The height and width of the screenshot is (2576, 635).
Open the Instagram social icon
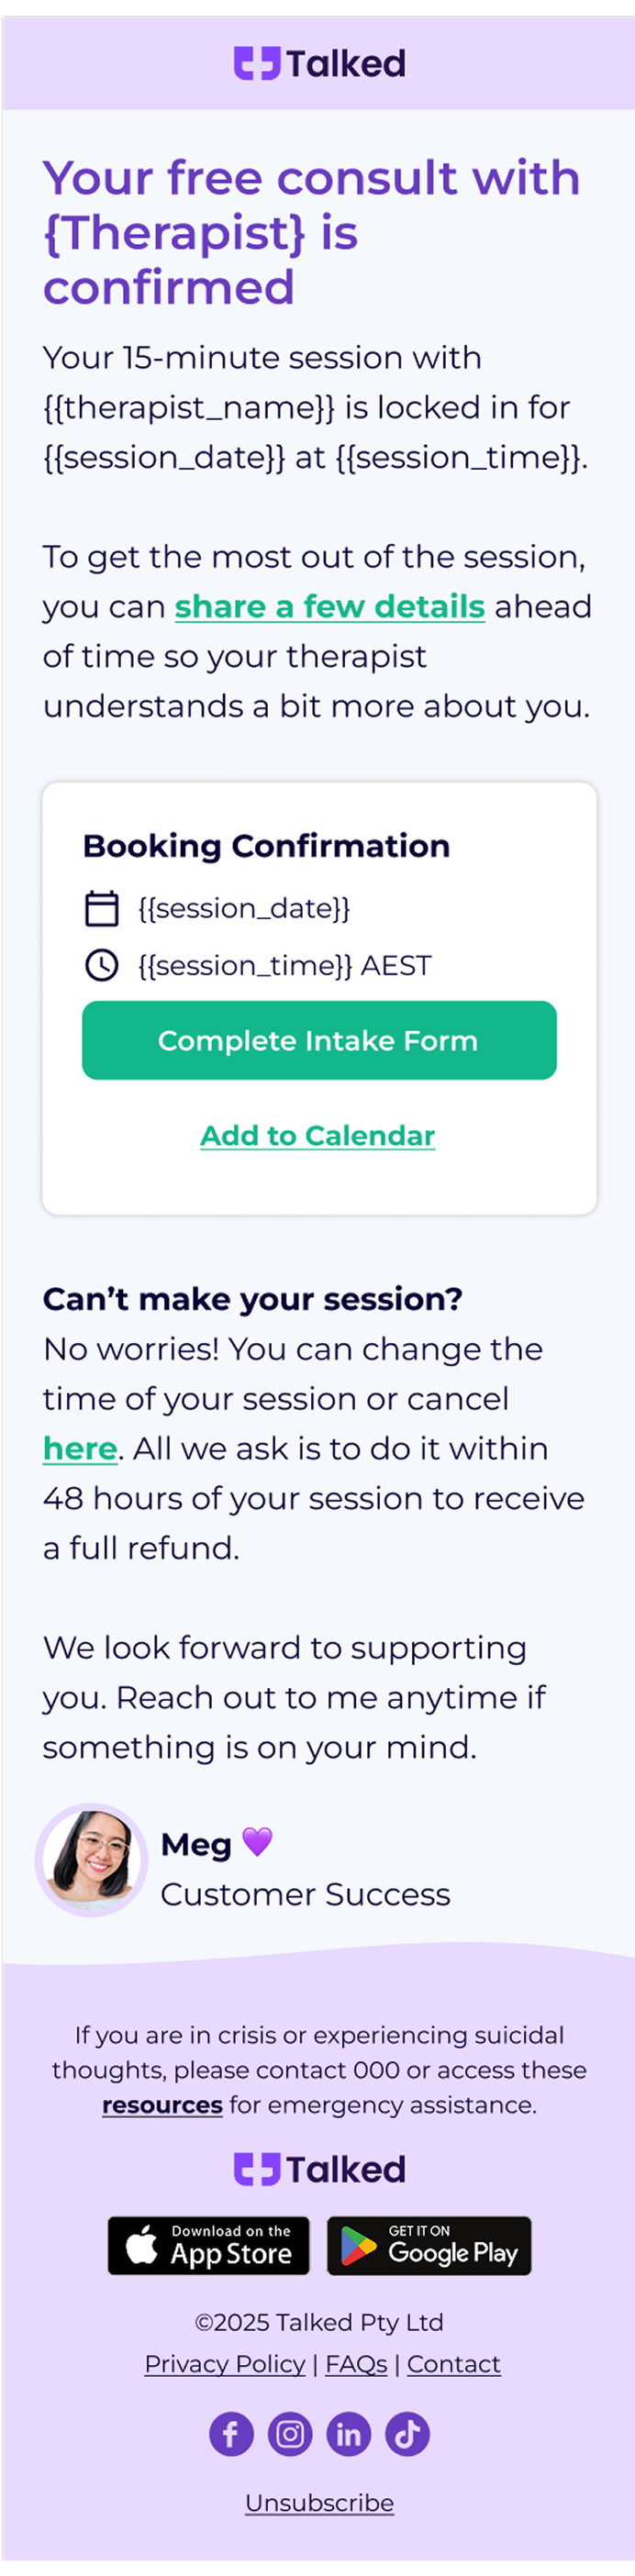coord(290,2433)
